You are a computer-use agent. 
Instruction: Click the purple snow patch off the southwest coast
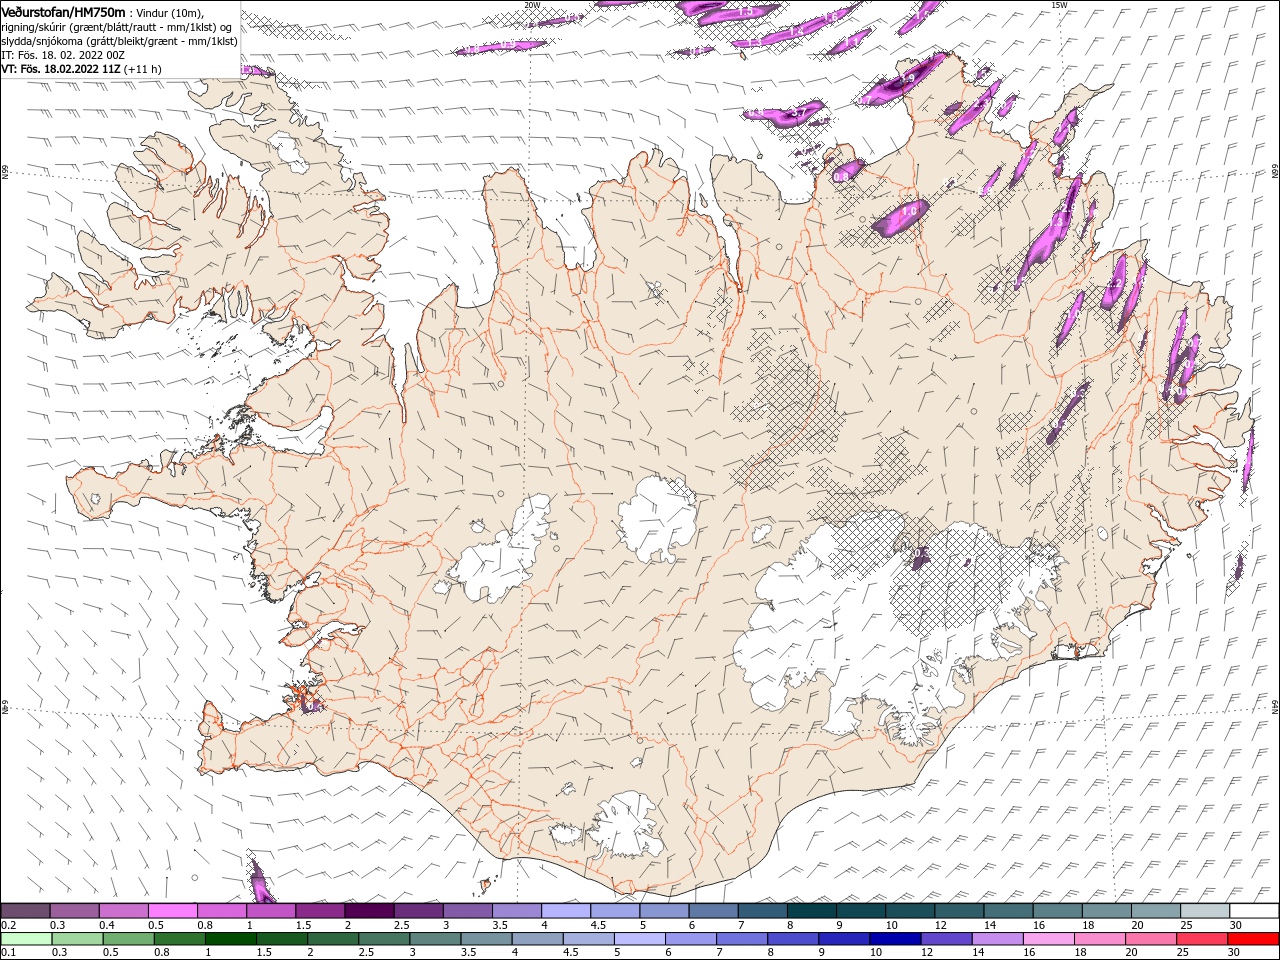pos(259,884)
